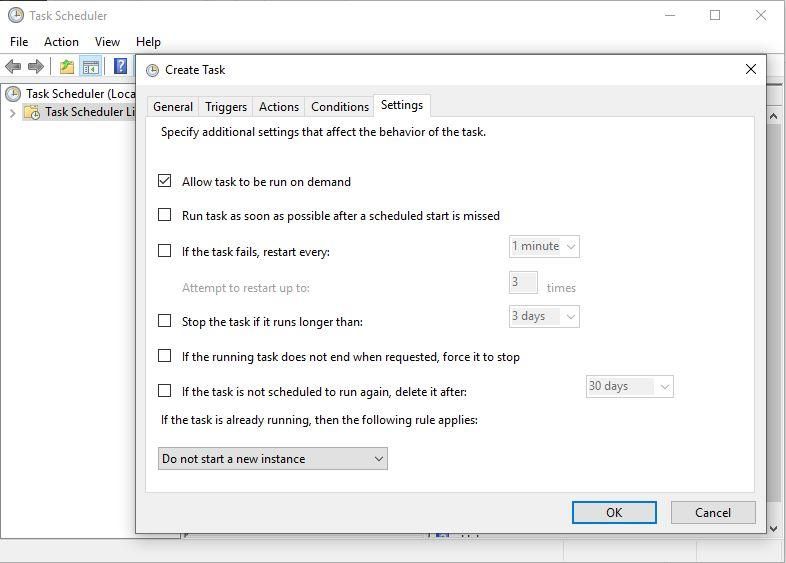Image resolution: width=786 pixels, height=563 pixels.
Task: Select the Settings tab
Action: [402, 105]
